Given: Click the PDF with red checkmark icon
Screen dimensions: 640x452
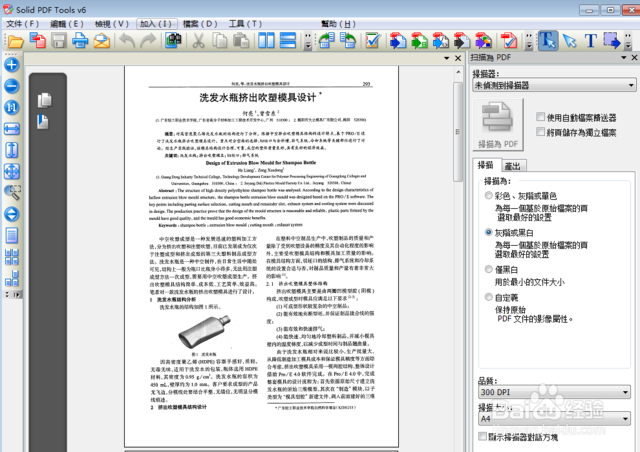Looking at the screenshot, I should [509, 41].
